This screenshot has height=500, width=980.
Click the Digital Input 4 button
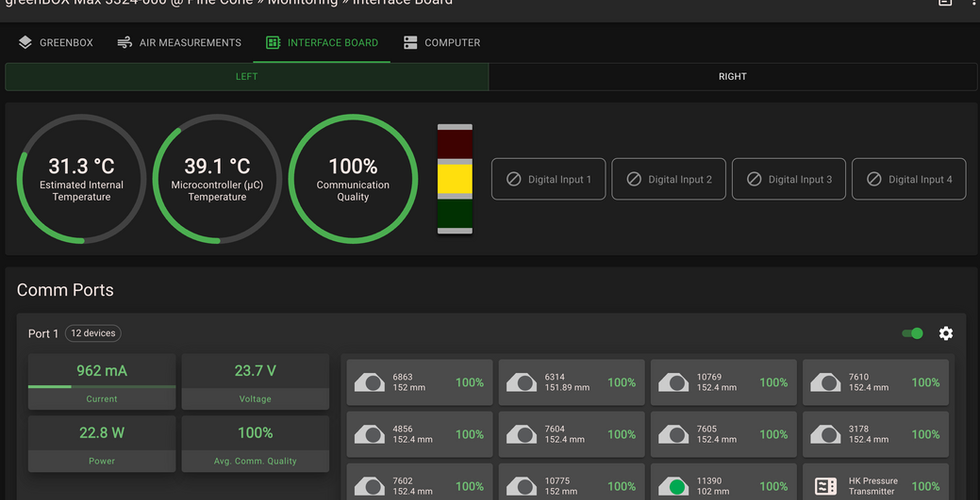click(x=909, y=179)
